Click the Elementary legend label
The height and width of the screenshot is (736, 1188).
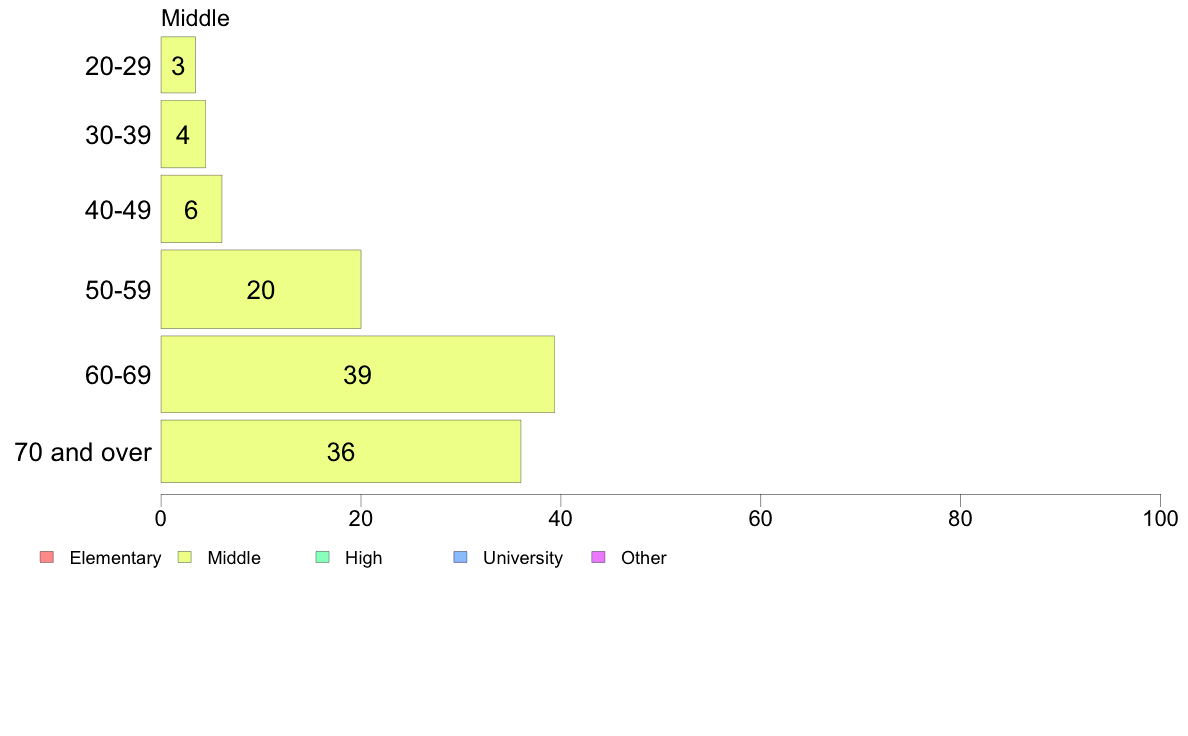(115, 558)
